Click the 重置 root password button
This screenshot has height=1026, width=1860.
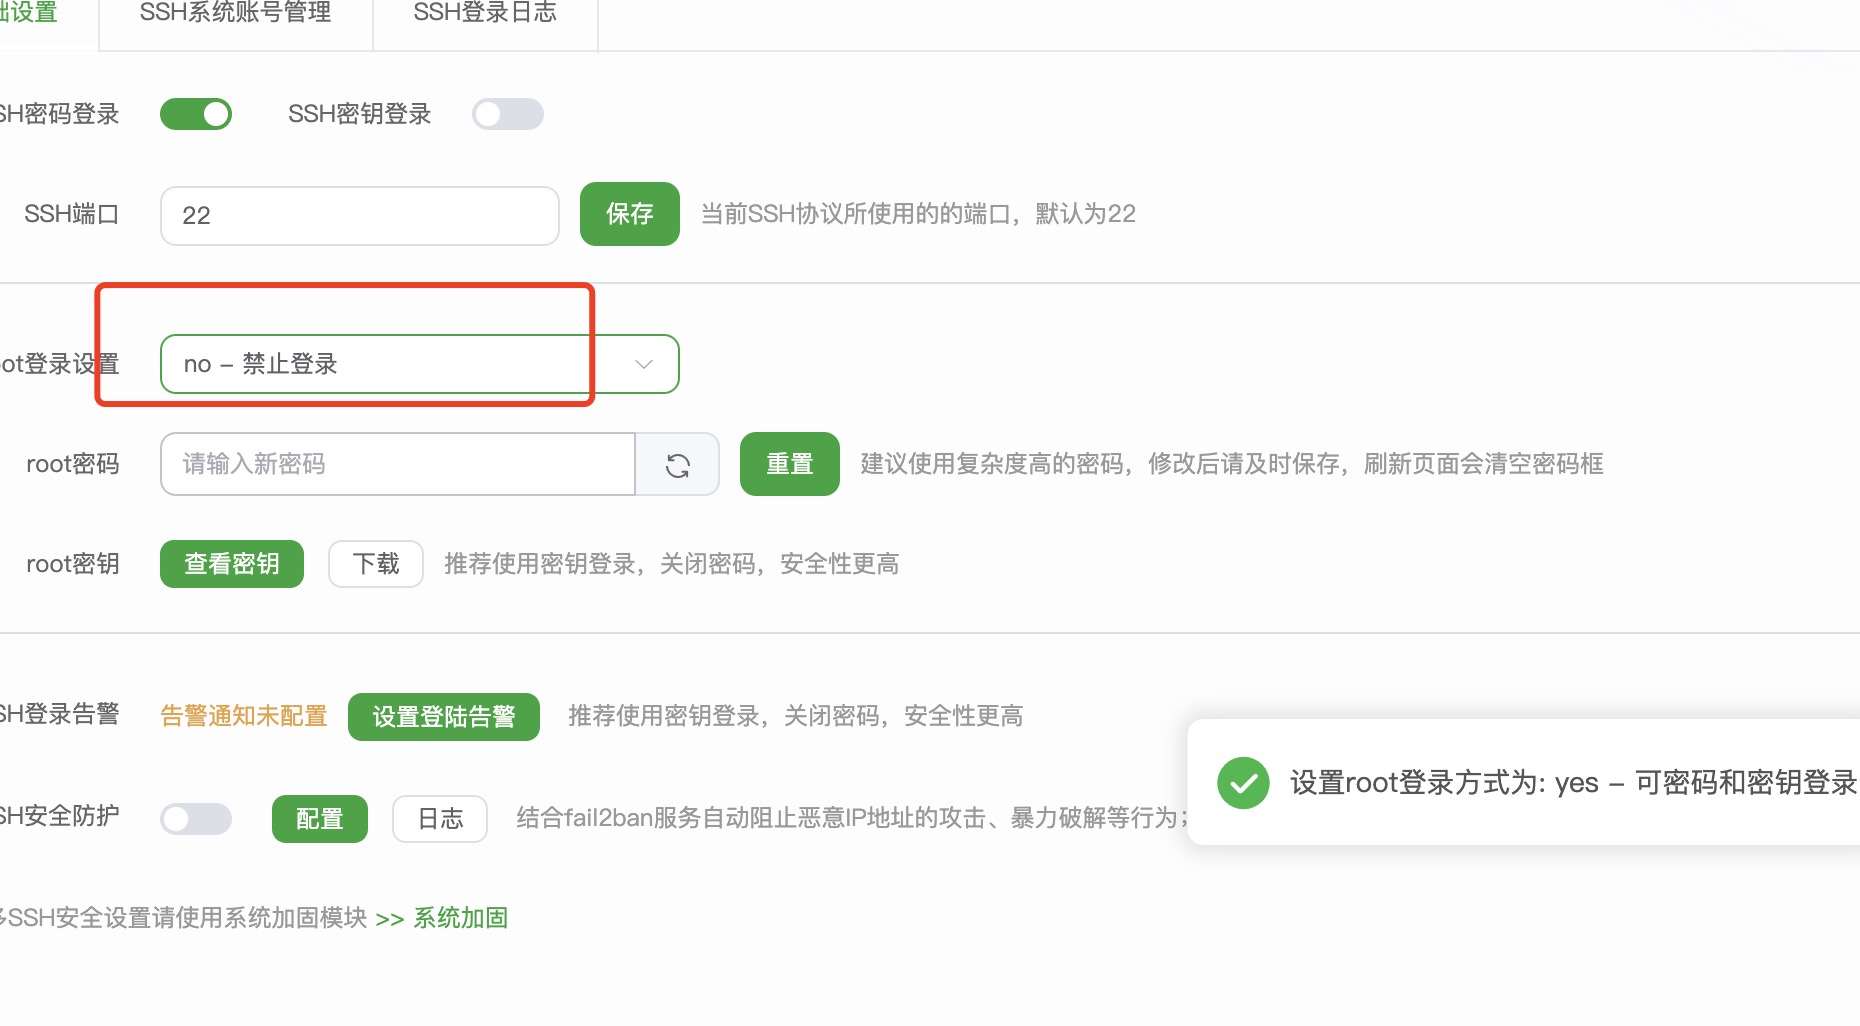pyautogui.click(x=789, y=464)
